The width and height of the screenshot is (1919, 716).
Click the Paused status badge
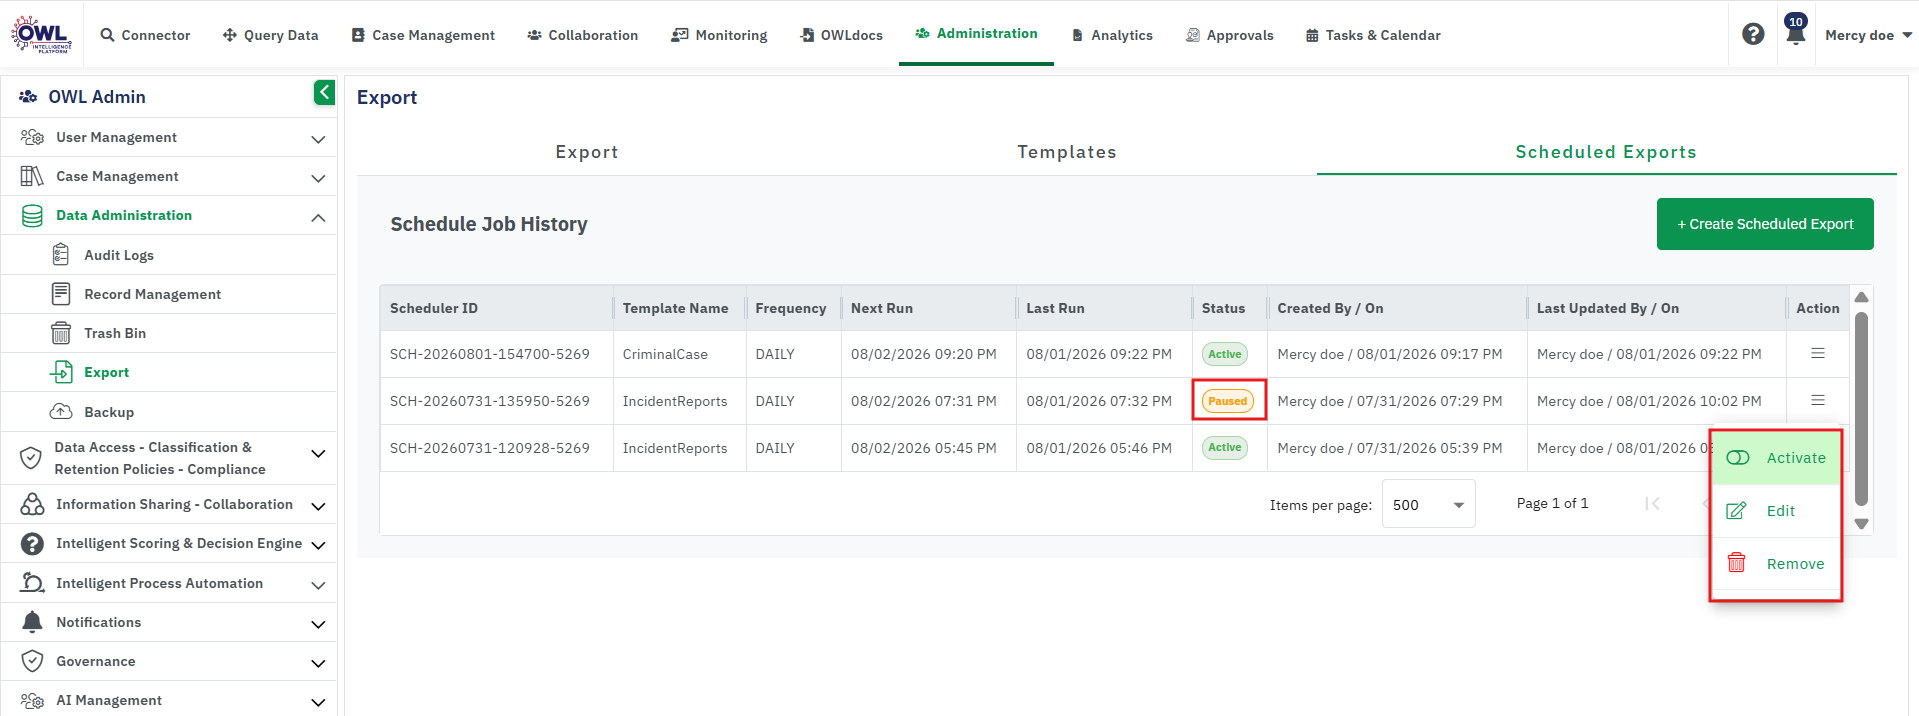[1228, 401]
